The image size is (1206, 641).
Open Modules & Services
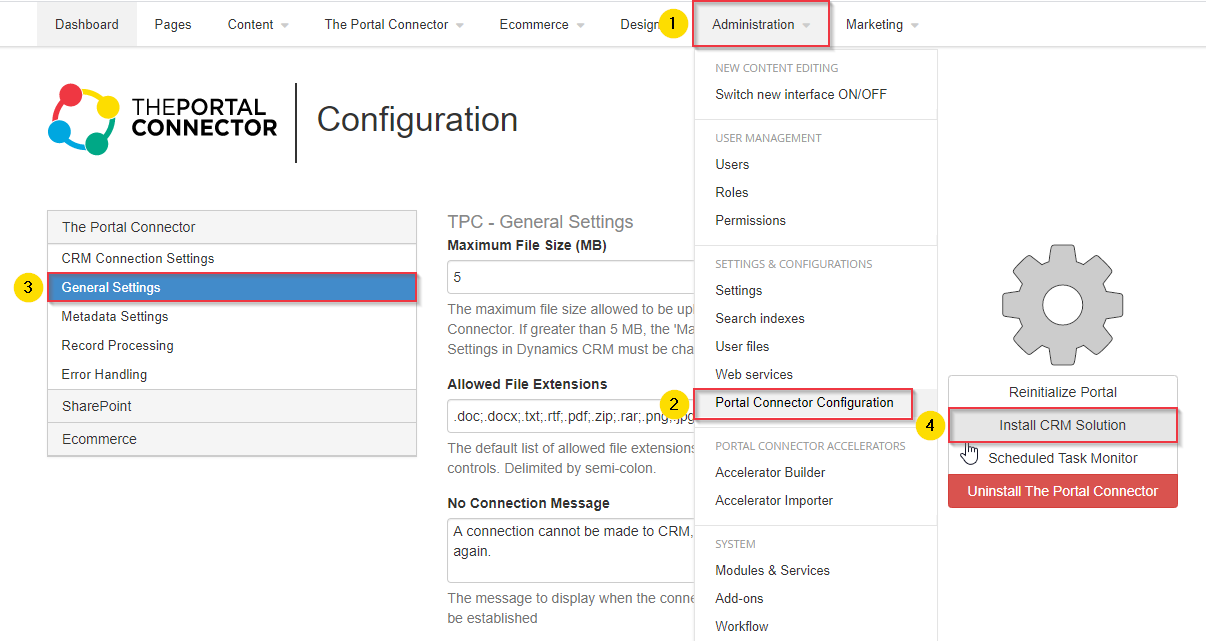pyautogui.click(x=772, y=570)
